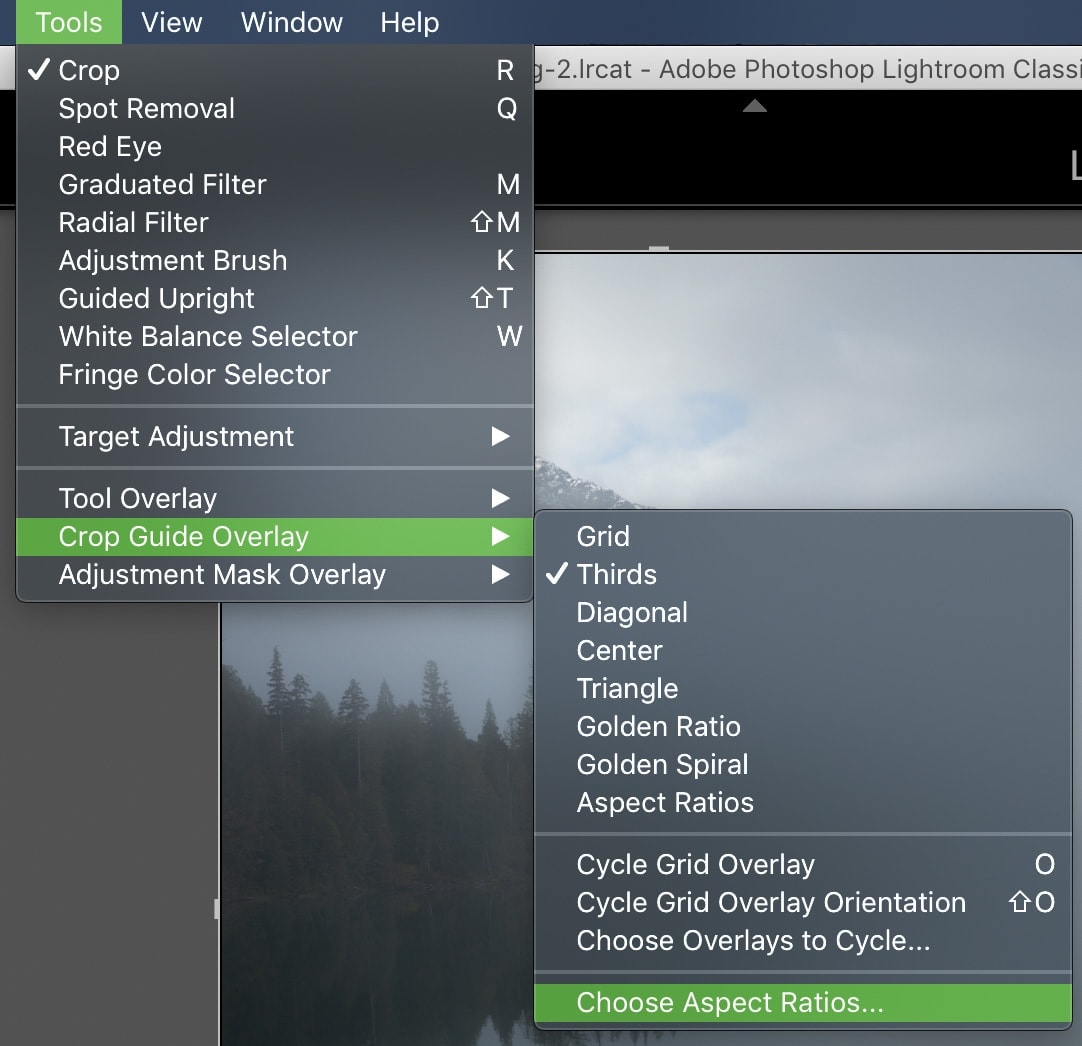This screenshot has width=1082, height=1046.
Task: Select the Triangle crop overlay
Action: click(x=803, y=688)
